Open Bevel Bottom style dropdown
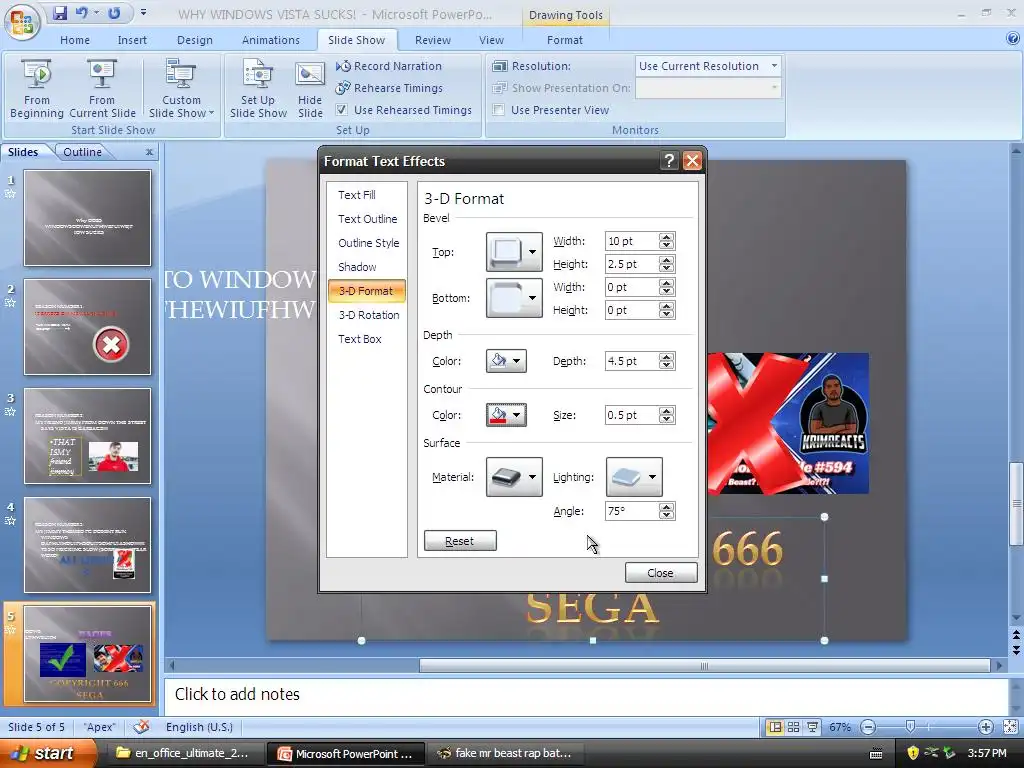This screenshot has height=768, width=1024. click(x=514, y=298)
